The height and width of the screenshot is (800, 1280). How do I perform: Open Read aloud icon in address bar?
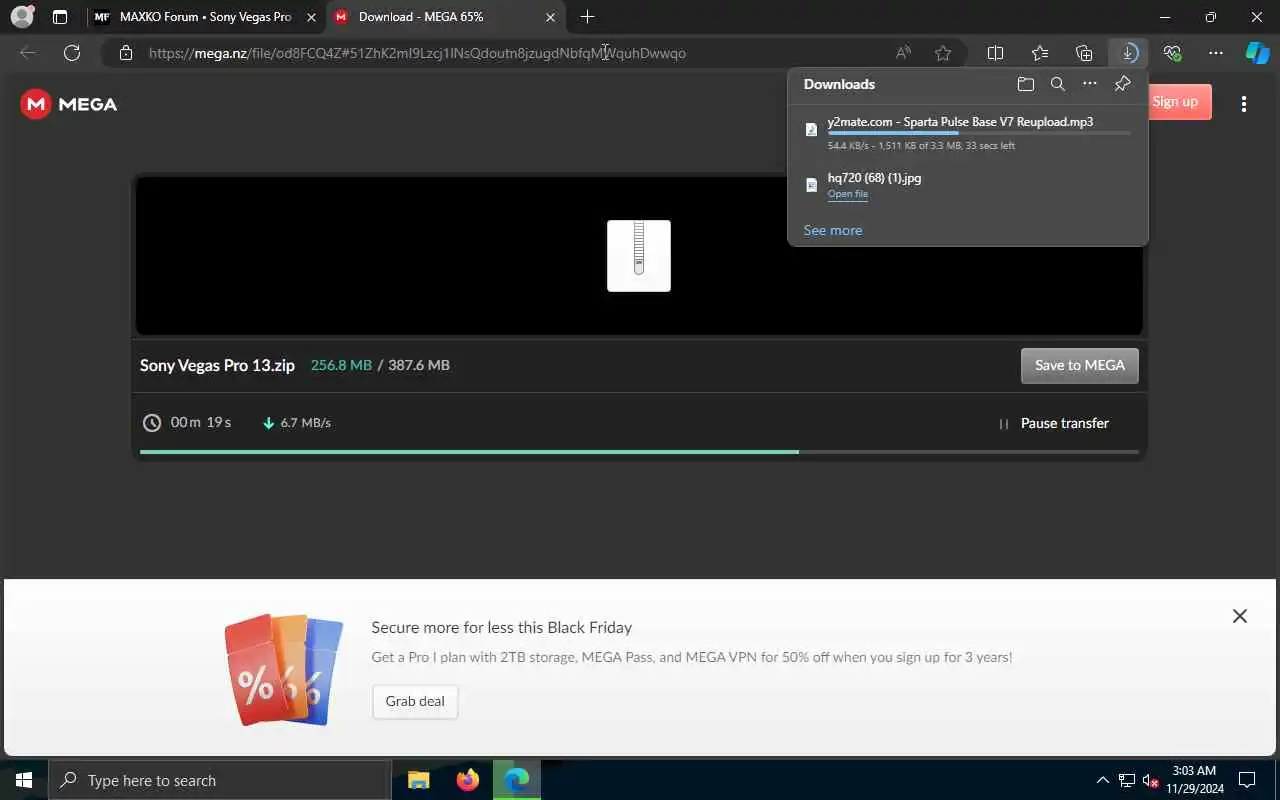(903, 53)
